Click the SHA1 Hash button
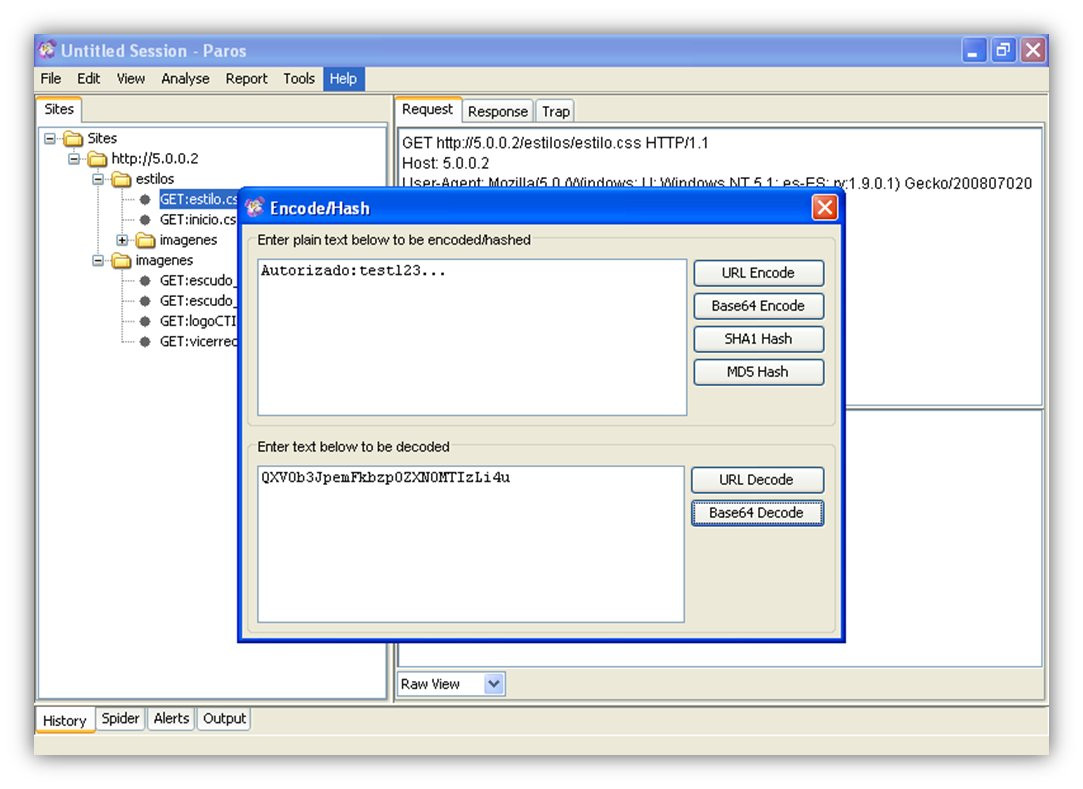The height and width of the screenshot is (789, 1083). pyautogui.click(x=758, y=339)
